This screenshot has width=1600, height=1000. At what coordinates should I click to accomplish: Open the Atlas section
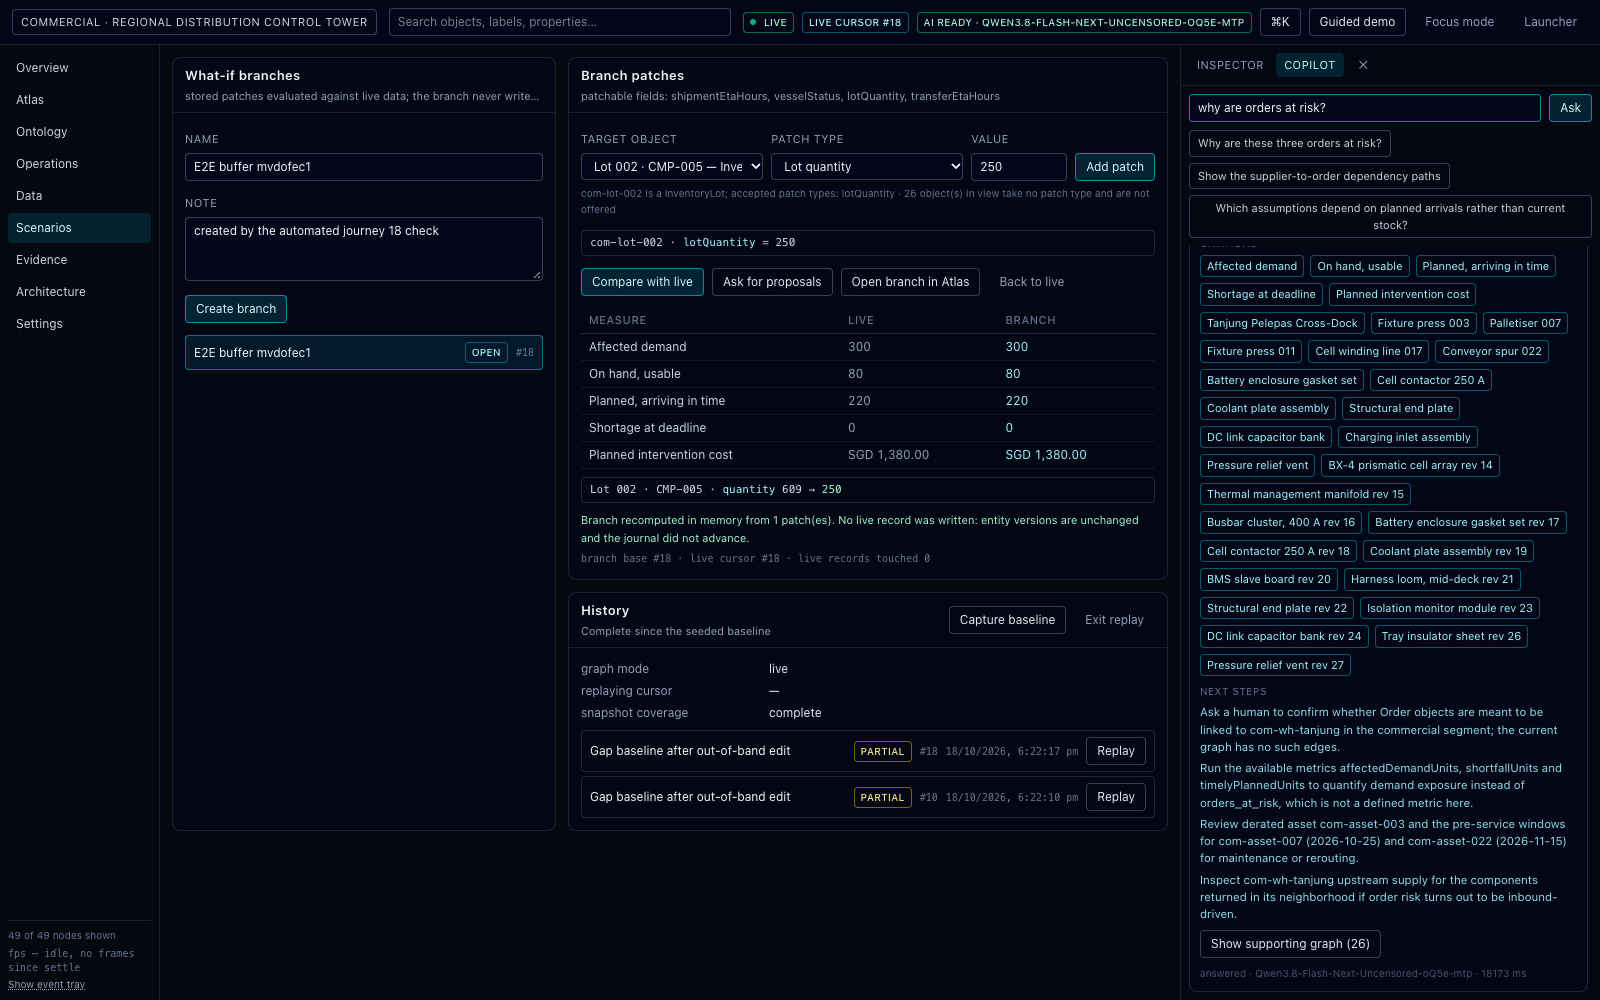click(79, 100)
